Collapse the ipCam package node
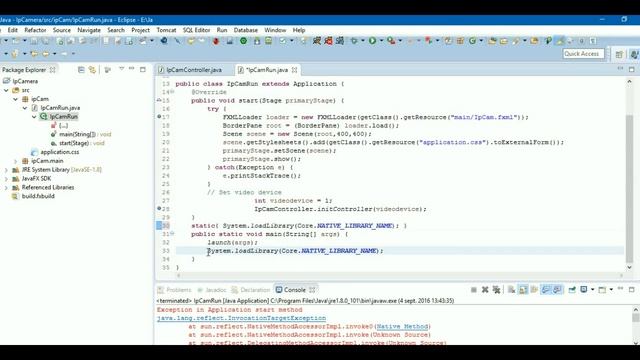This screenshot has height=360, width=640. 16,99
